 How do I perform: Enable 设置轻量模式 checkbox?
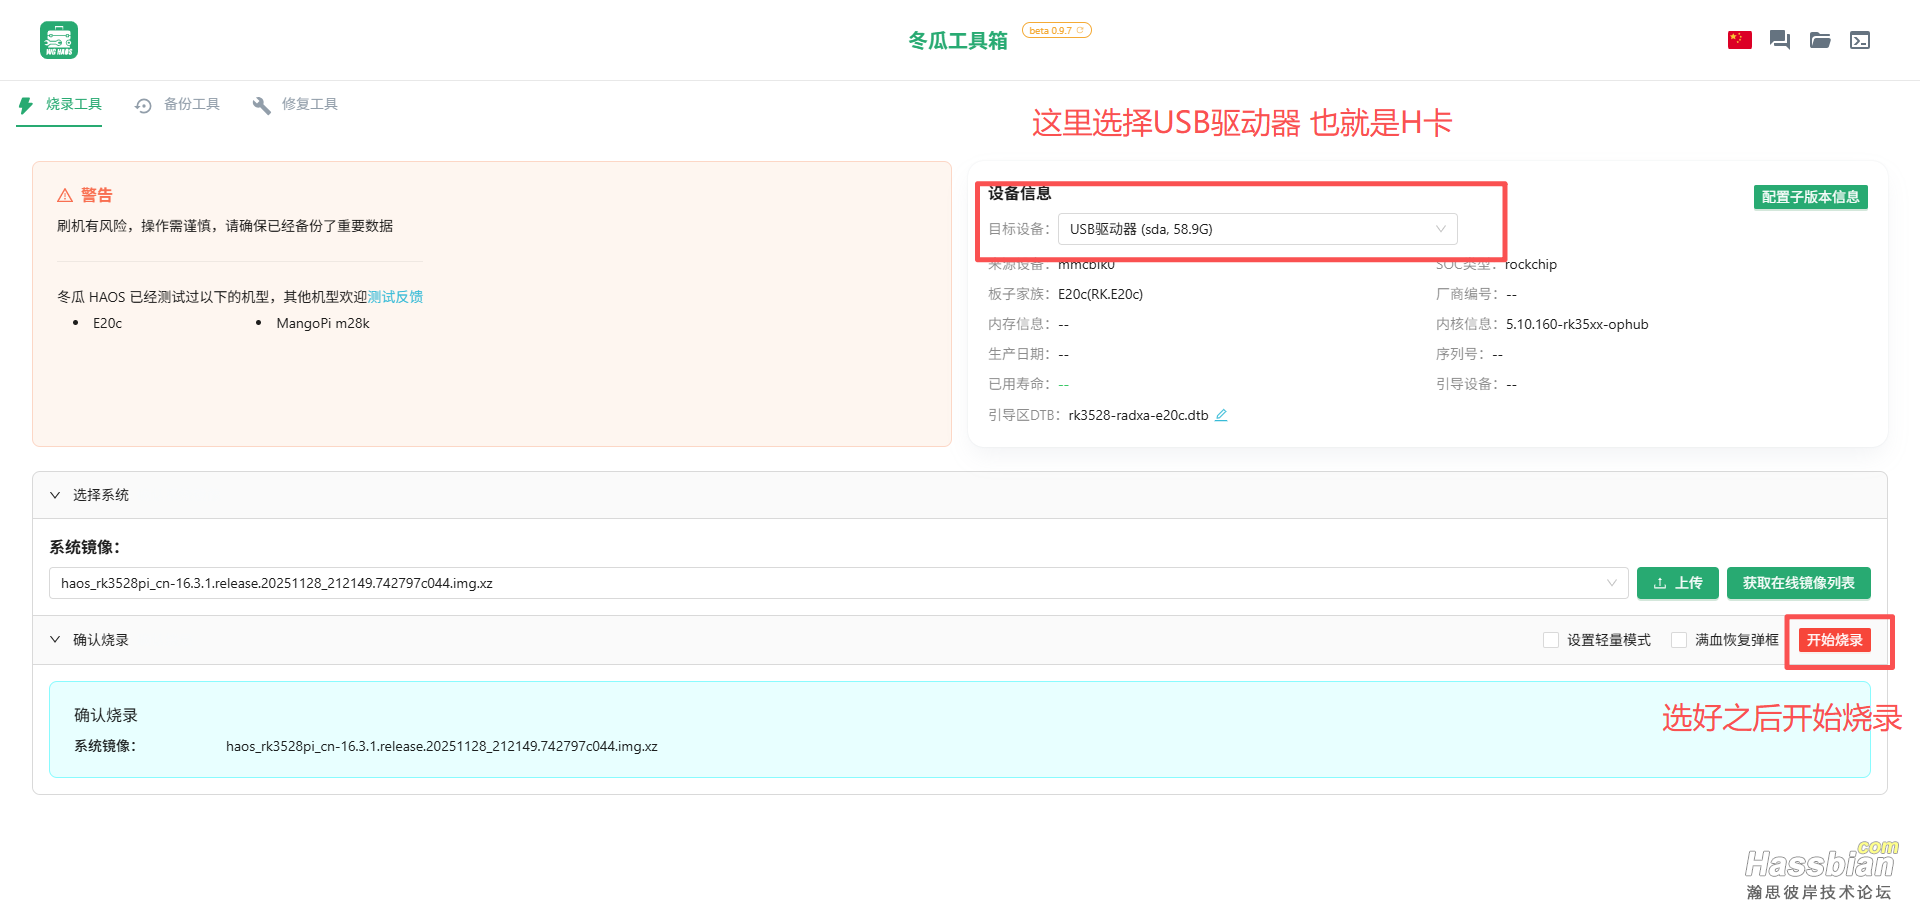click(1551, 639)
